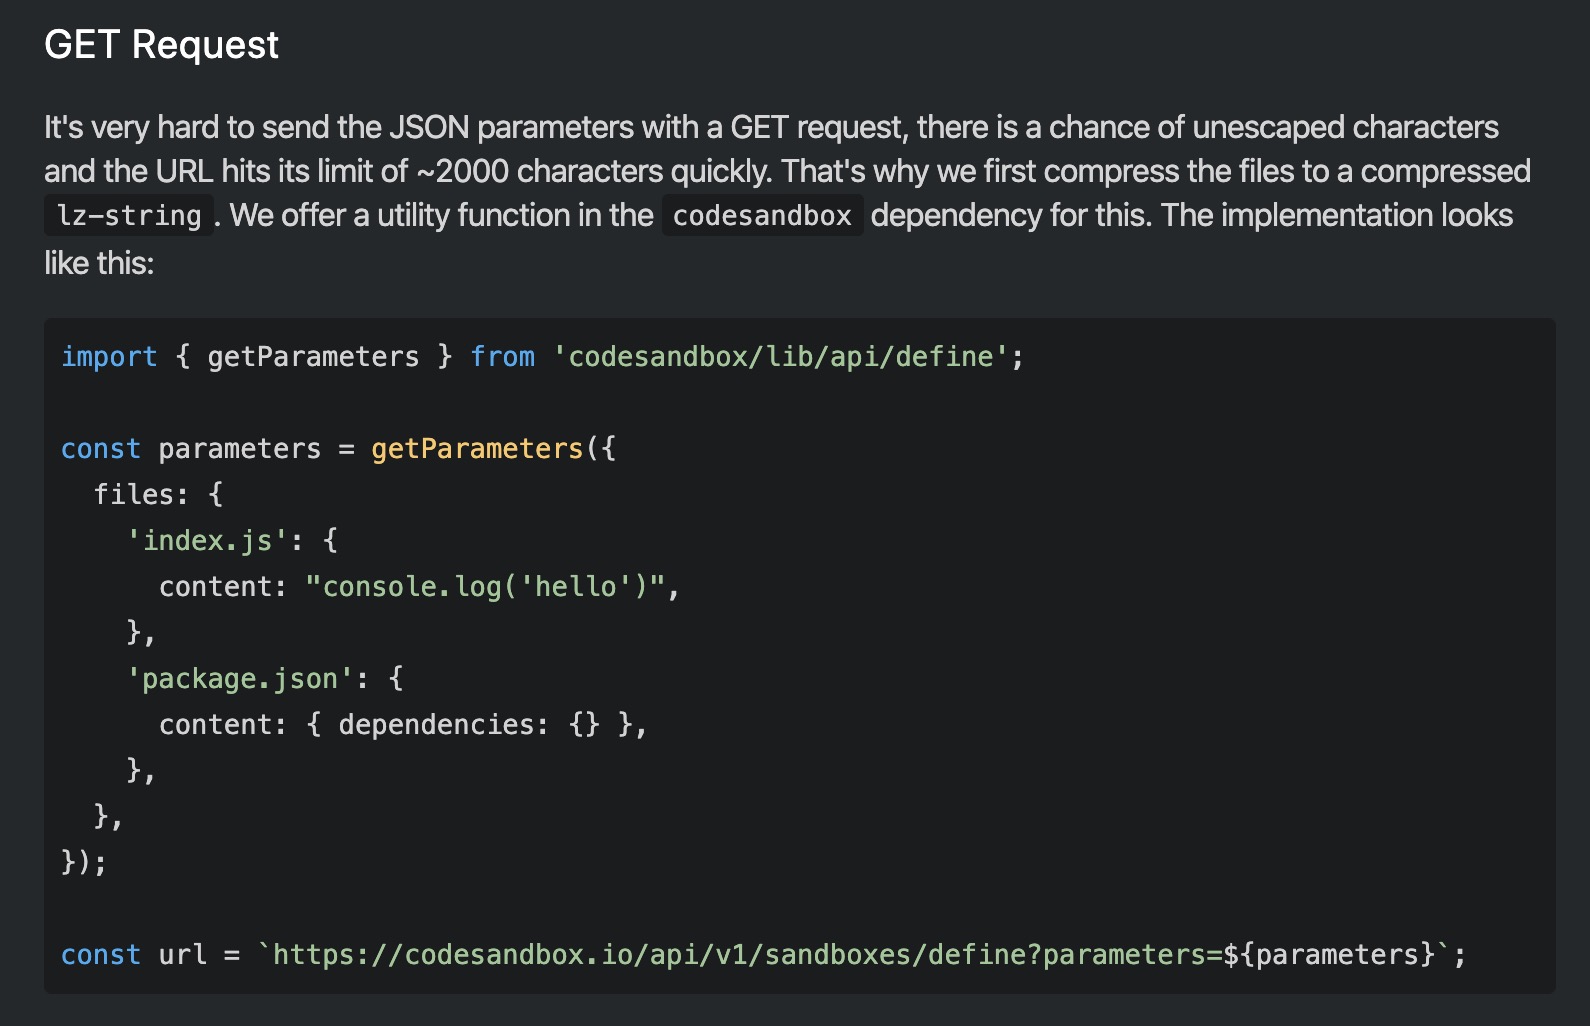Click the from keyword in import line

pos(502,357)
